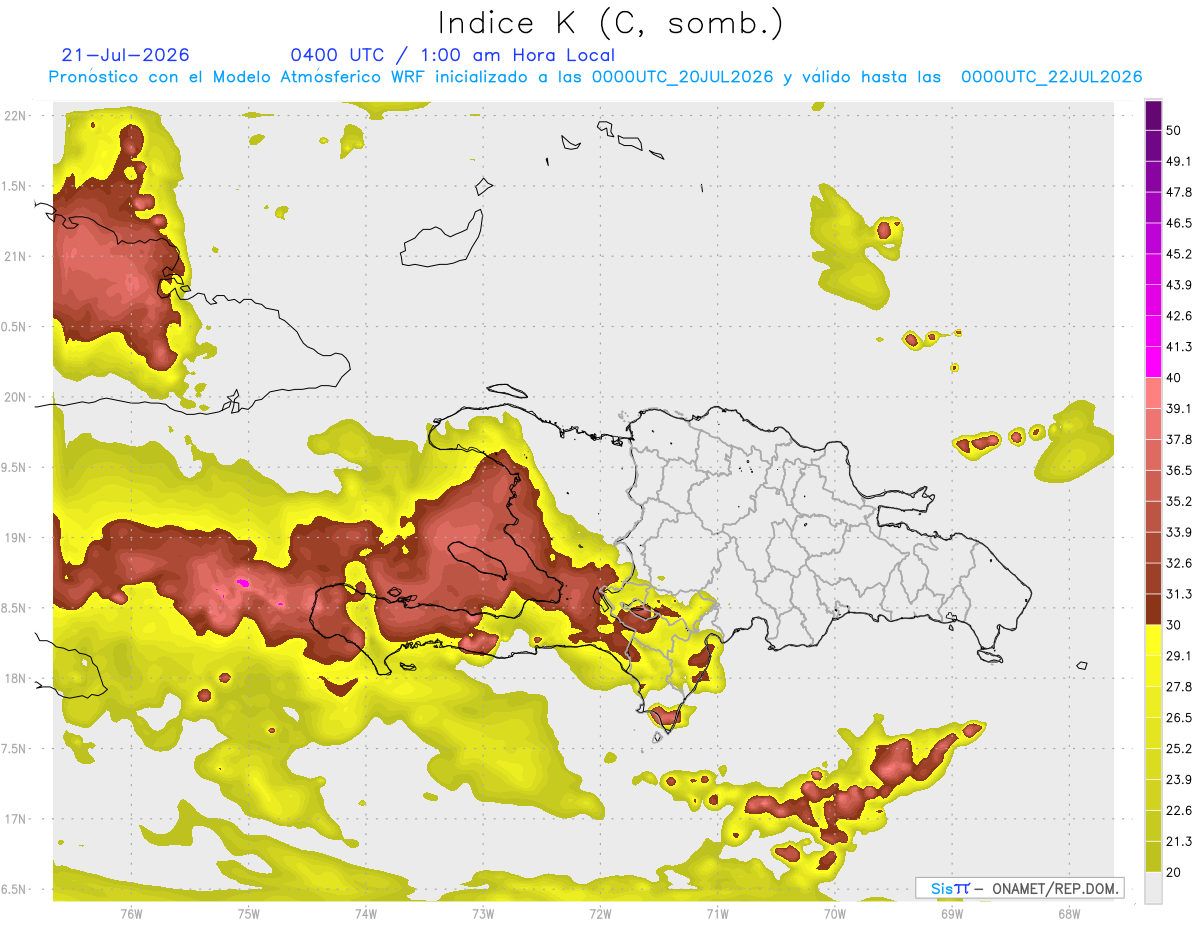
Task: Click the '71W' longitude label
Action: click(717, 913)
